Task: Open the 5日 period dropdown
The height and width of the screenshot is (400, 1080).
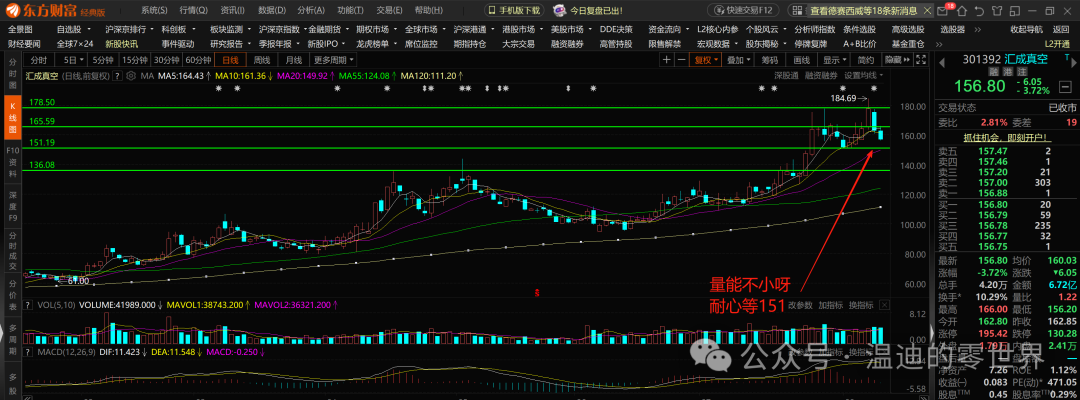Action: [71, 60]
